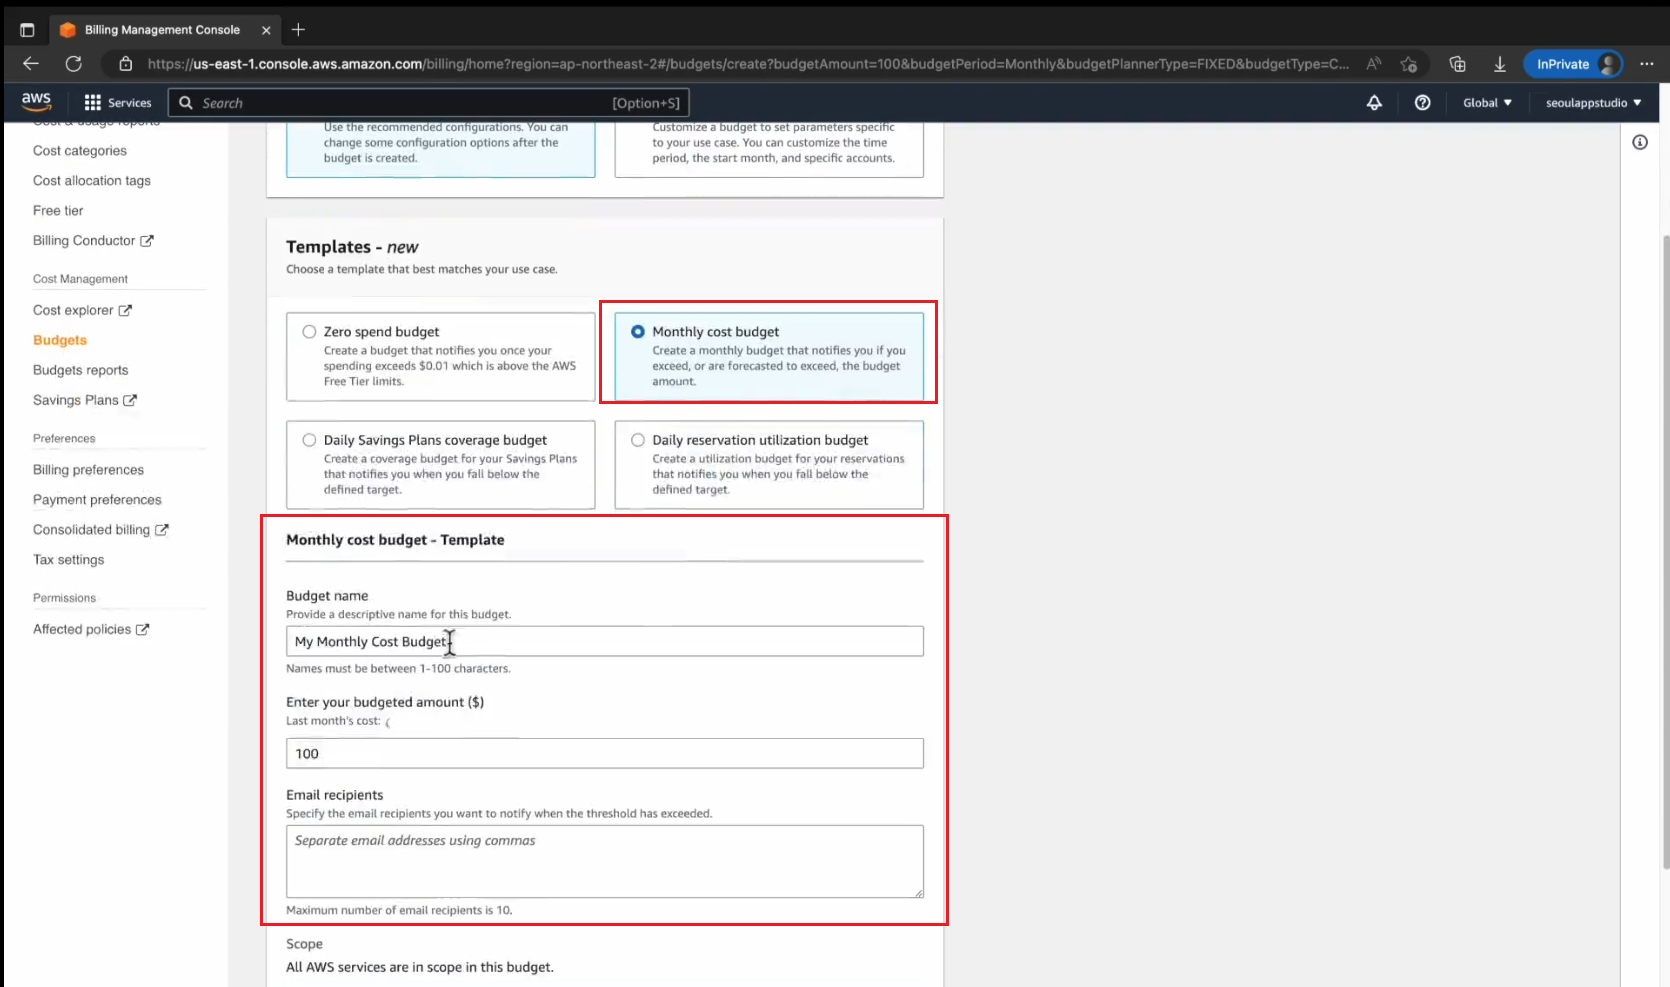Open browser downloads icon
The height and width of the screenshot is (987, 1670).
pyautogui.click(x=1500, y=64)
